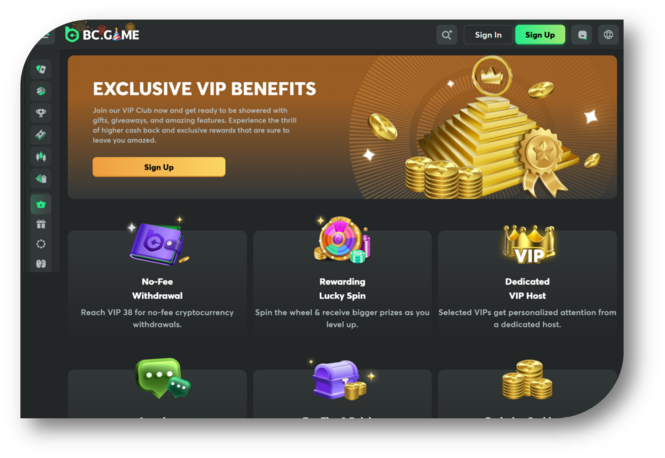Click the dotted circle sidebar icon
The height and width of the screenshot is (458, 665).
(41, 244)
